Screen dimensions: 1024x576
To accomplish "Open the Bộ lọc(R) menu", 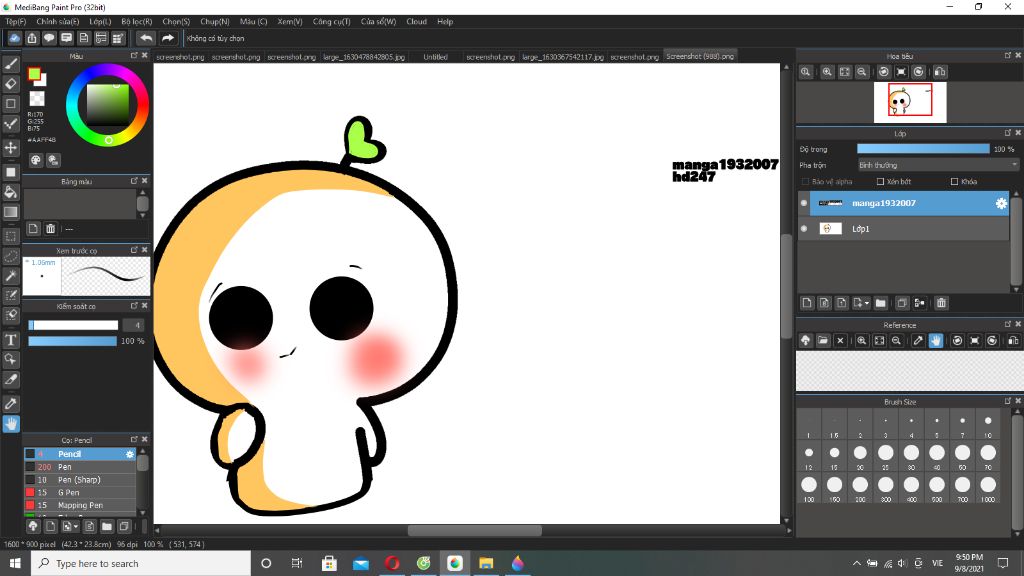I will (137, 21).
